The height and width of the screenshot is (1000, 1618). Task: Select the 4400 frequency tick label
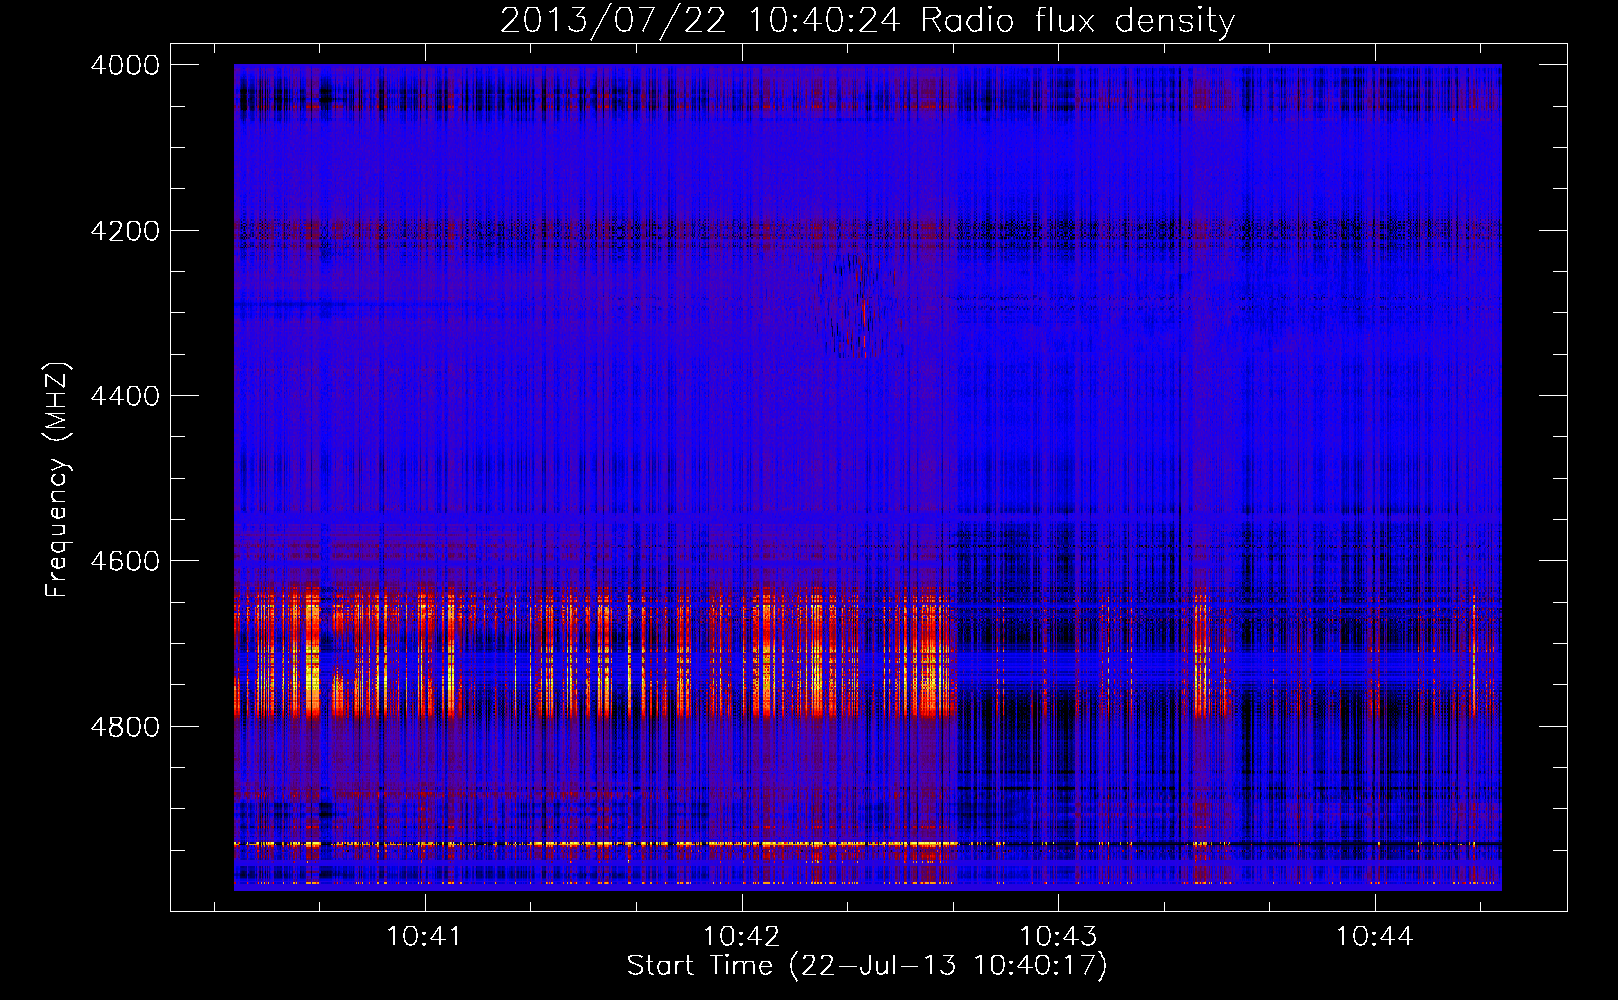point(125,396)
